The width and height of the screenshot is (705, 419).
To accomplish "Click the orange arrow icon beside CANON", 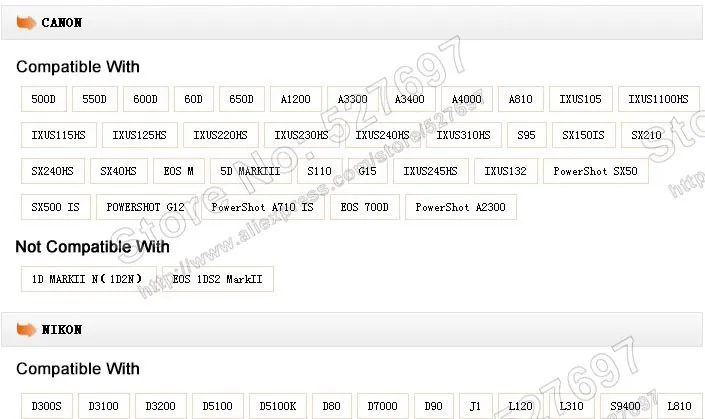I will point(26,22).
